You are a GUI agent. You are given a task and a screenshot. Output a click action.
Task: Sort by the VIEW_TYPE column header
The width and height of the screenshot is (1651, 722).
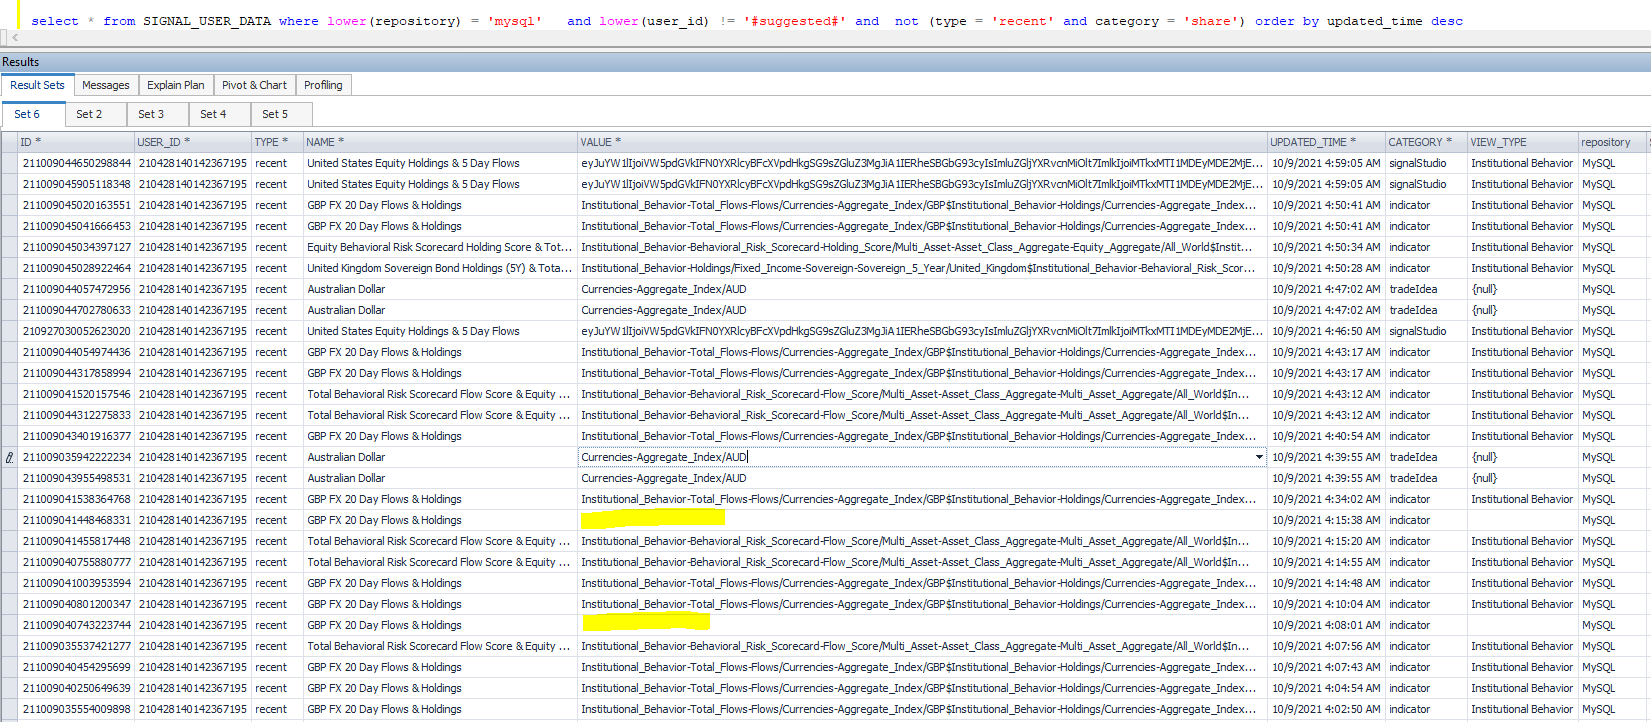click(1523, 142)
